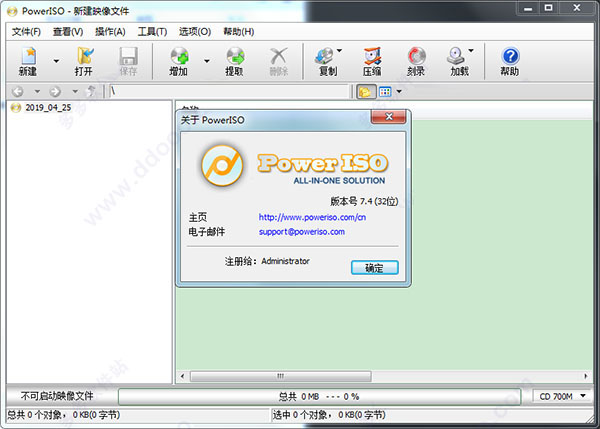The image size is (600, 429).
Task: Expand the 新建 dropdown arrow
Action: click(x=56, y=61)
